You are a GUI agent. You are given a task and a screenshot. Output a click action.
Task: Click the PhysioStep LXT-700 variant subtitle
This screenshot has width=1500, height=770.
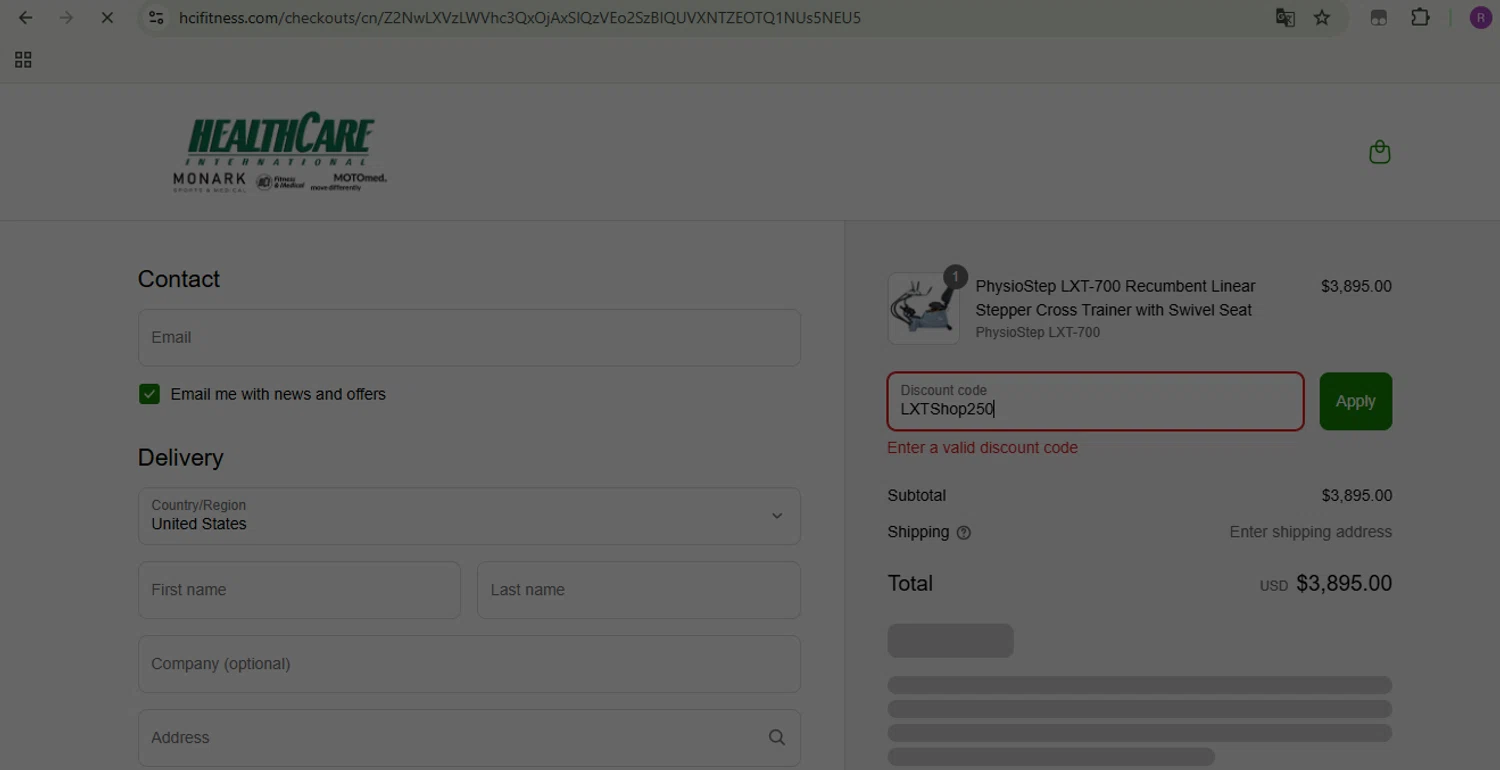pos(1038,332)
